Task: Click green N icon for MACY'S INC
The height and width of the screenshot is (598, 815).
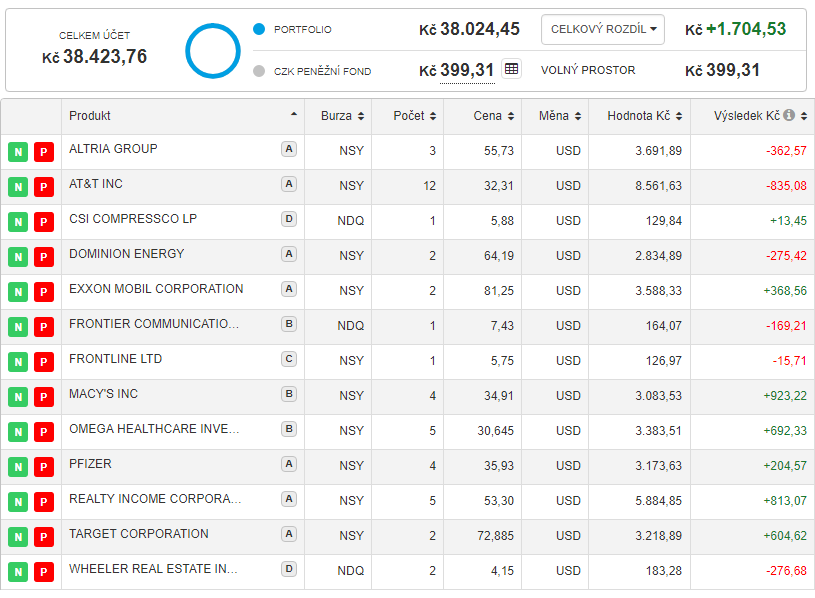Action: [x=18, y=397]
